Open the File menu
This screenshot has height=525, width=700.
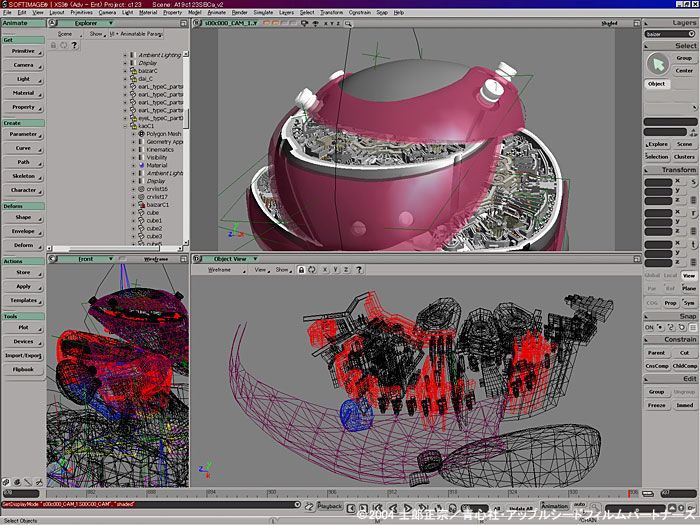coord(7,12)
